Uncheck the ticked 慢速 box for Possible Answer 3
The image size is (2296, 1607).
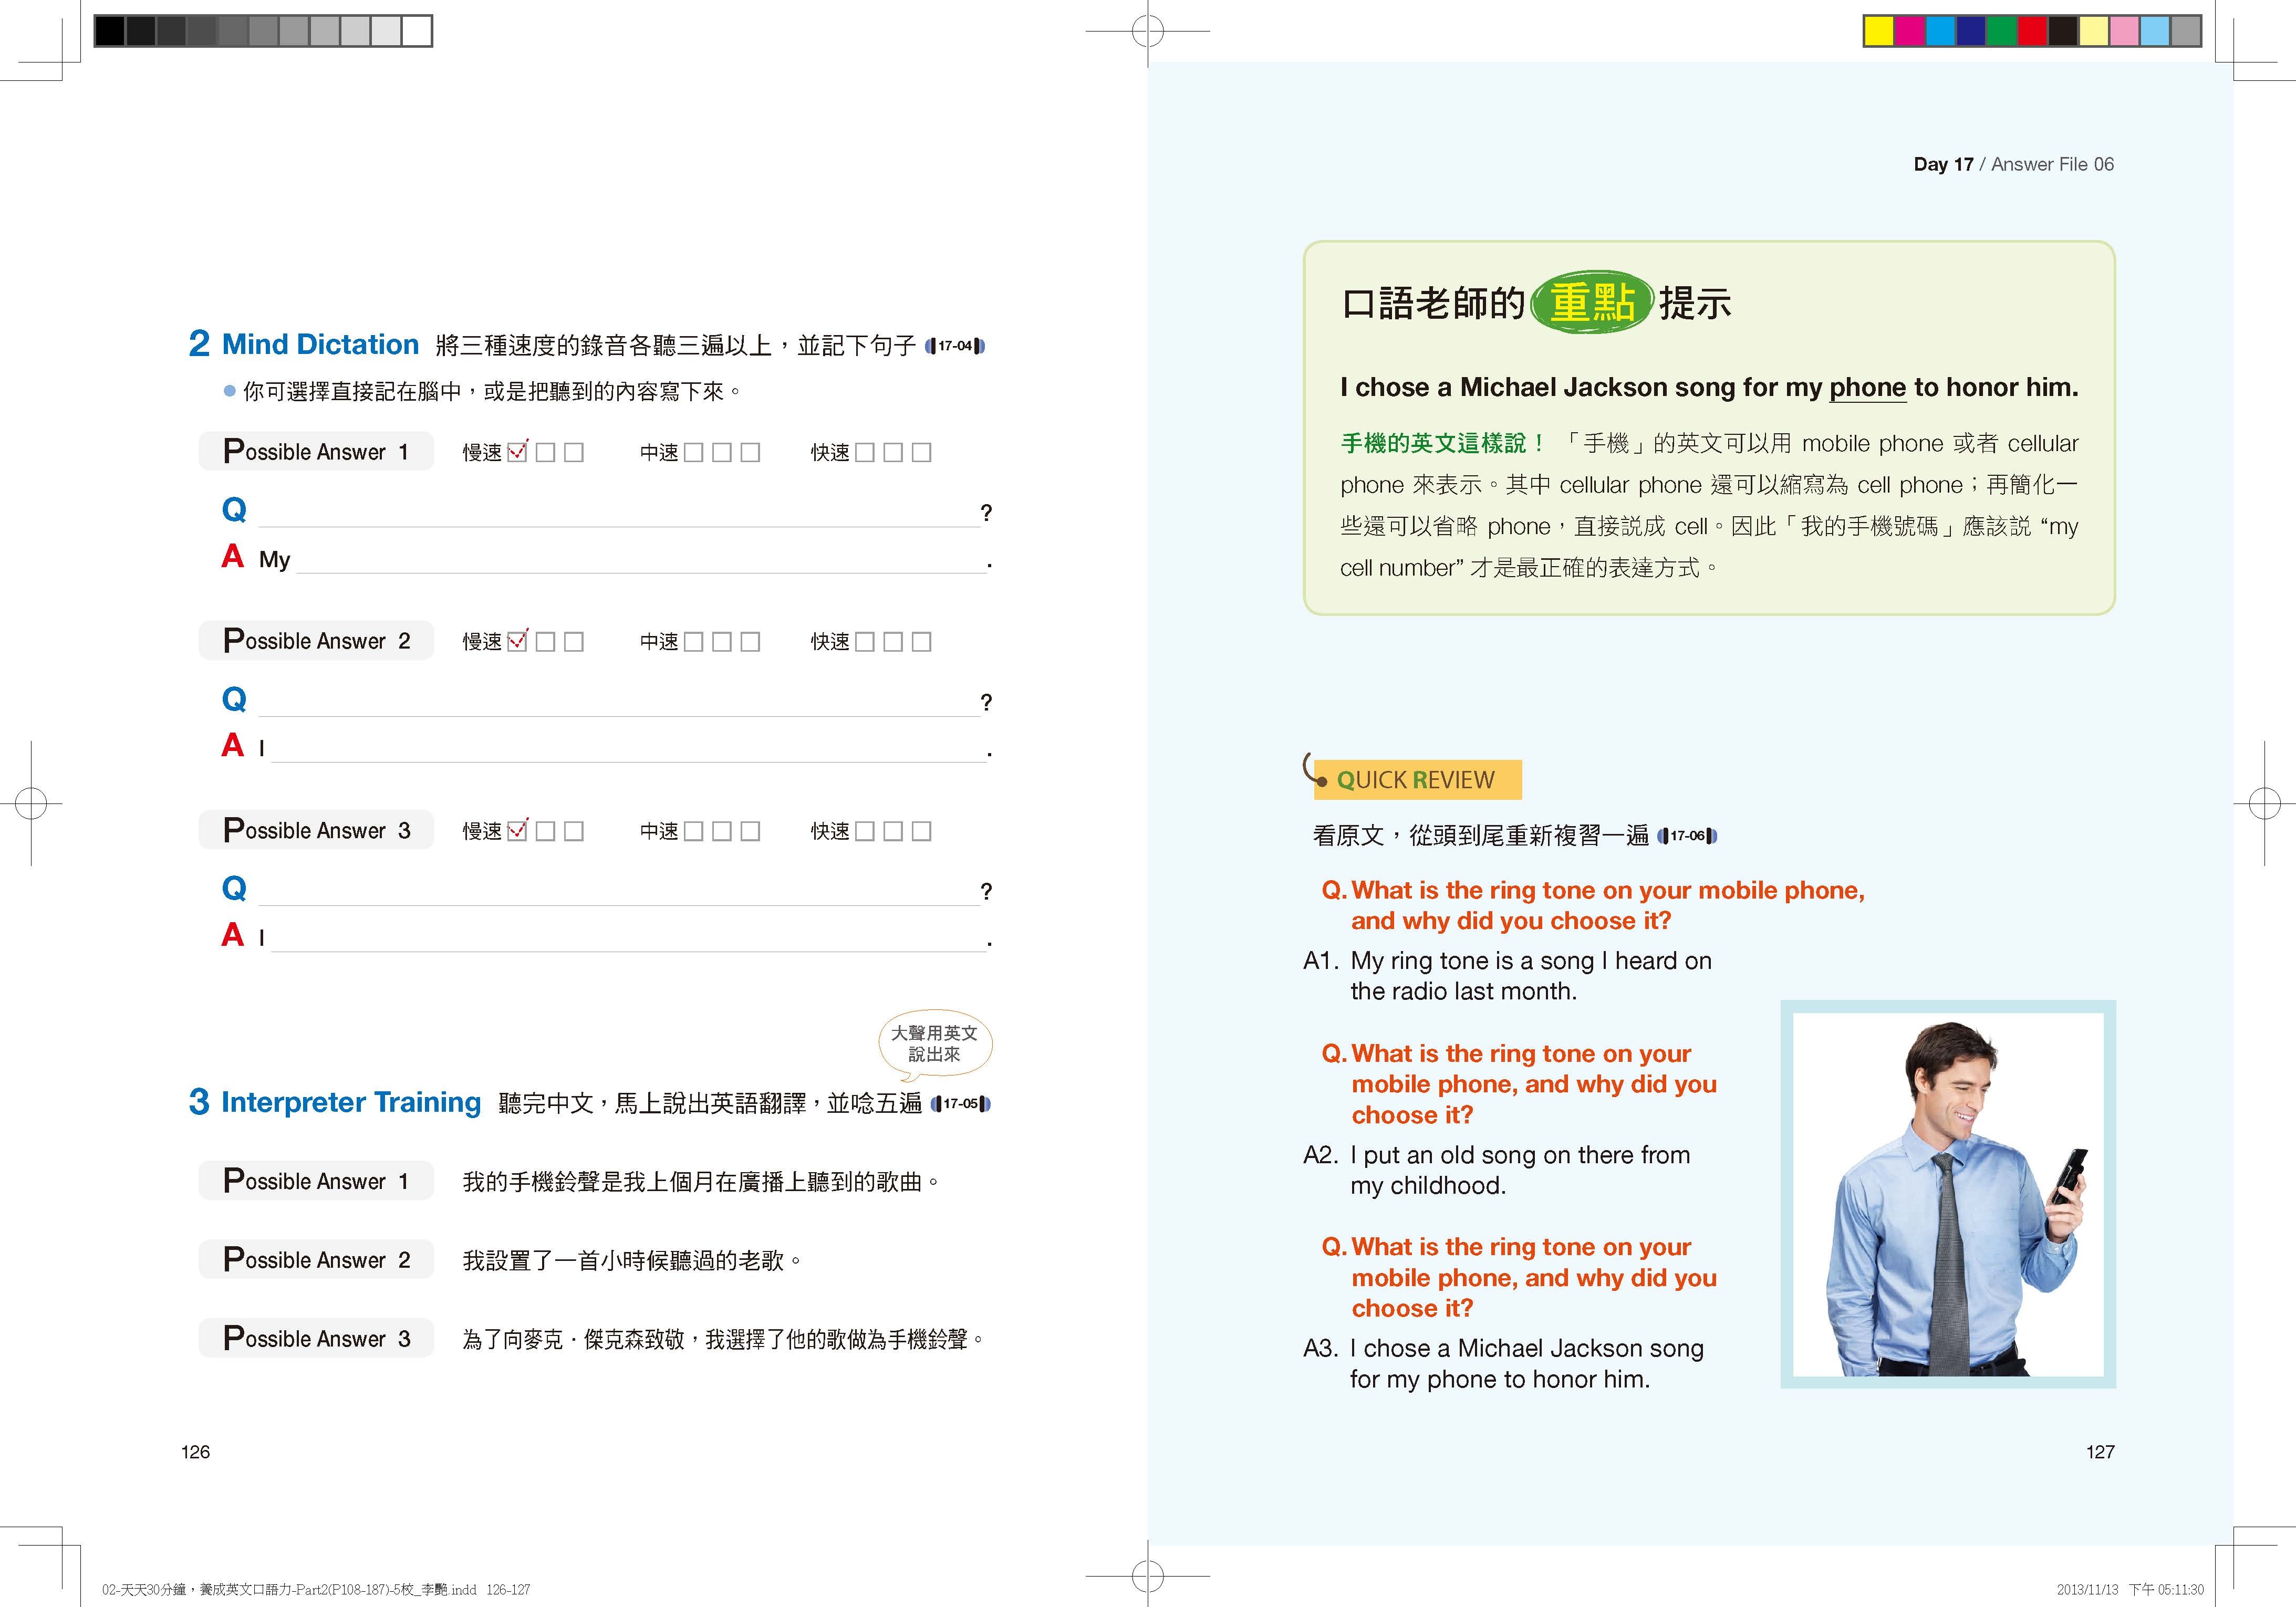click(517, 831)
